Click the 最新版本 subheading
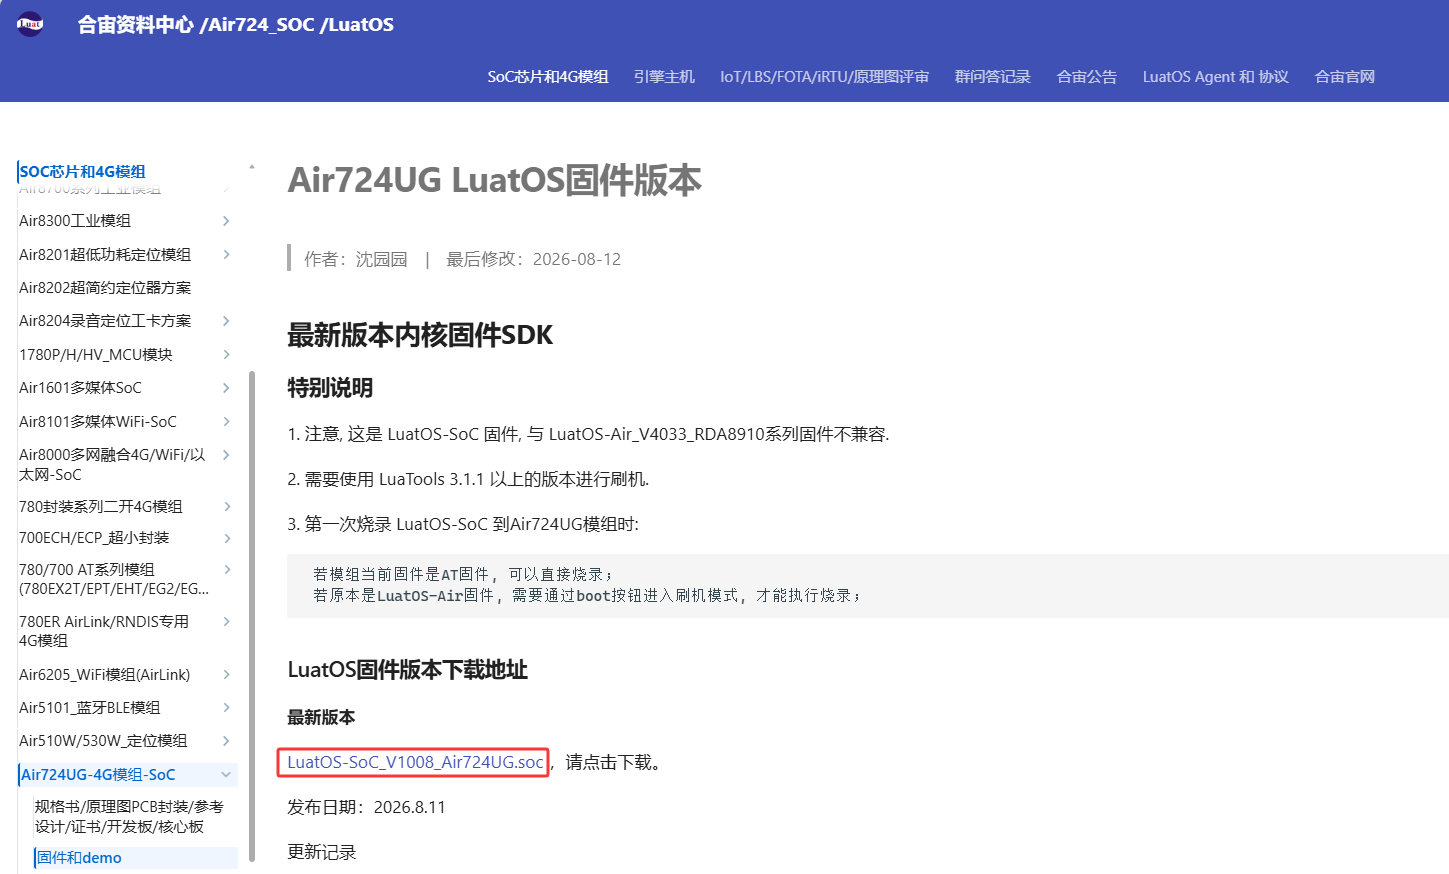 pos(321,717)
